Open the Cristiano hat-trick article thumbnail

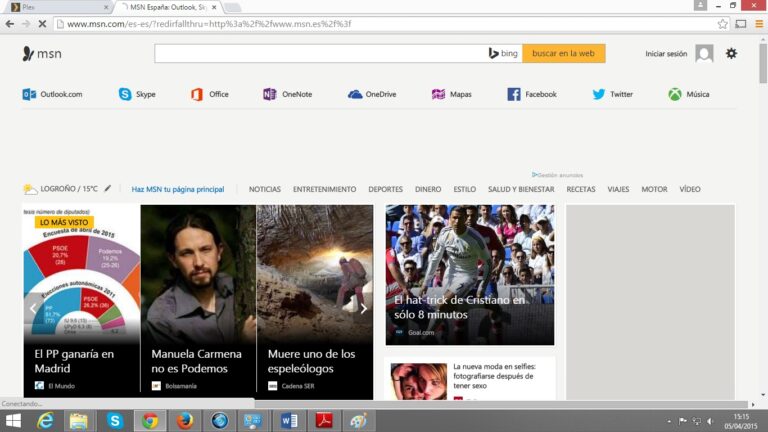[470, 275]
